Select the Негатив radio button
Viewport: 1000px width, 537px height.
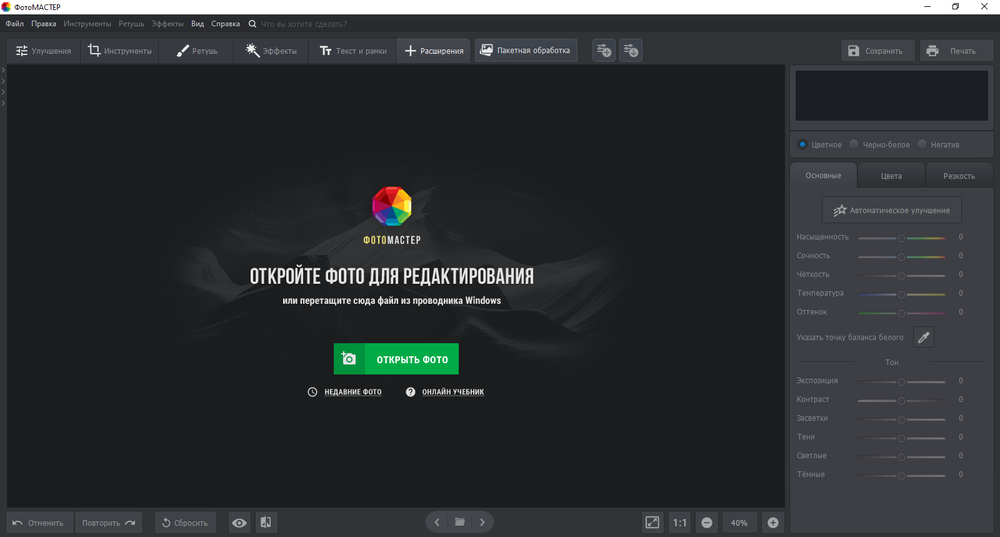(x=922, y=145)
